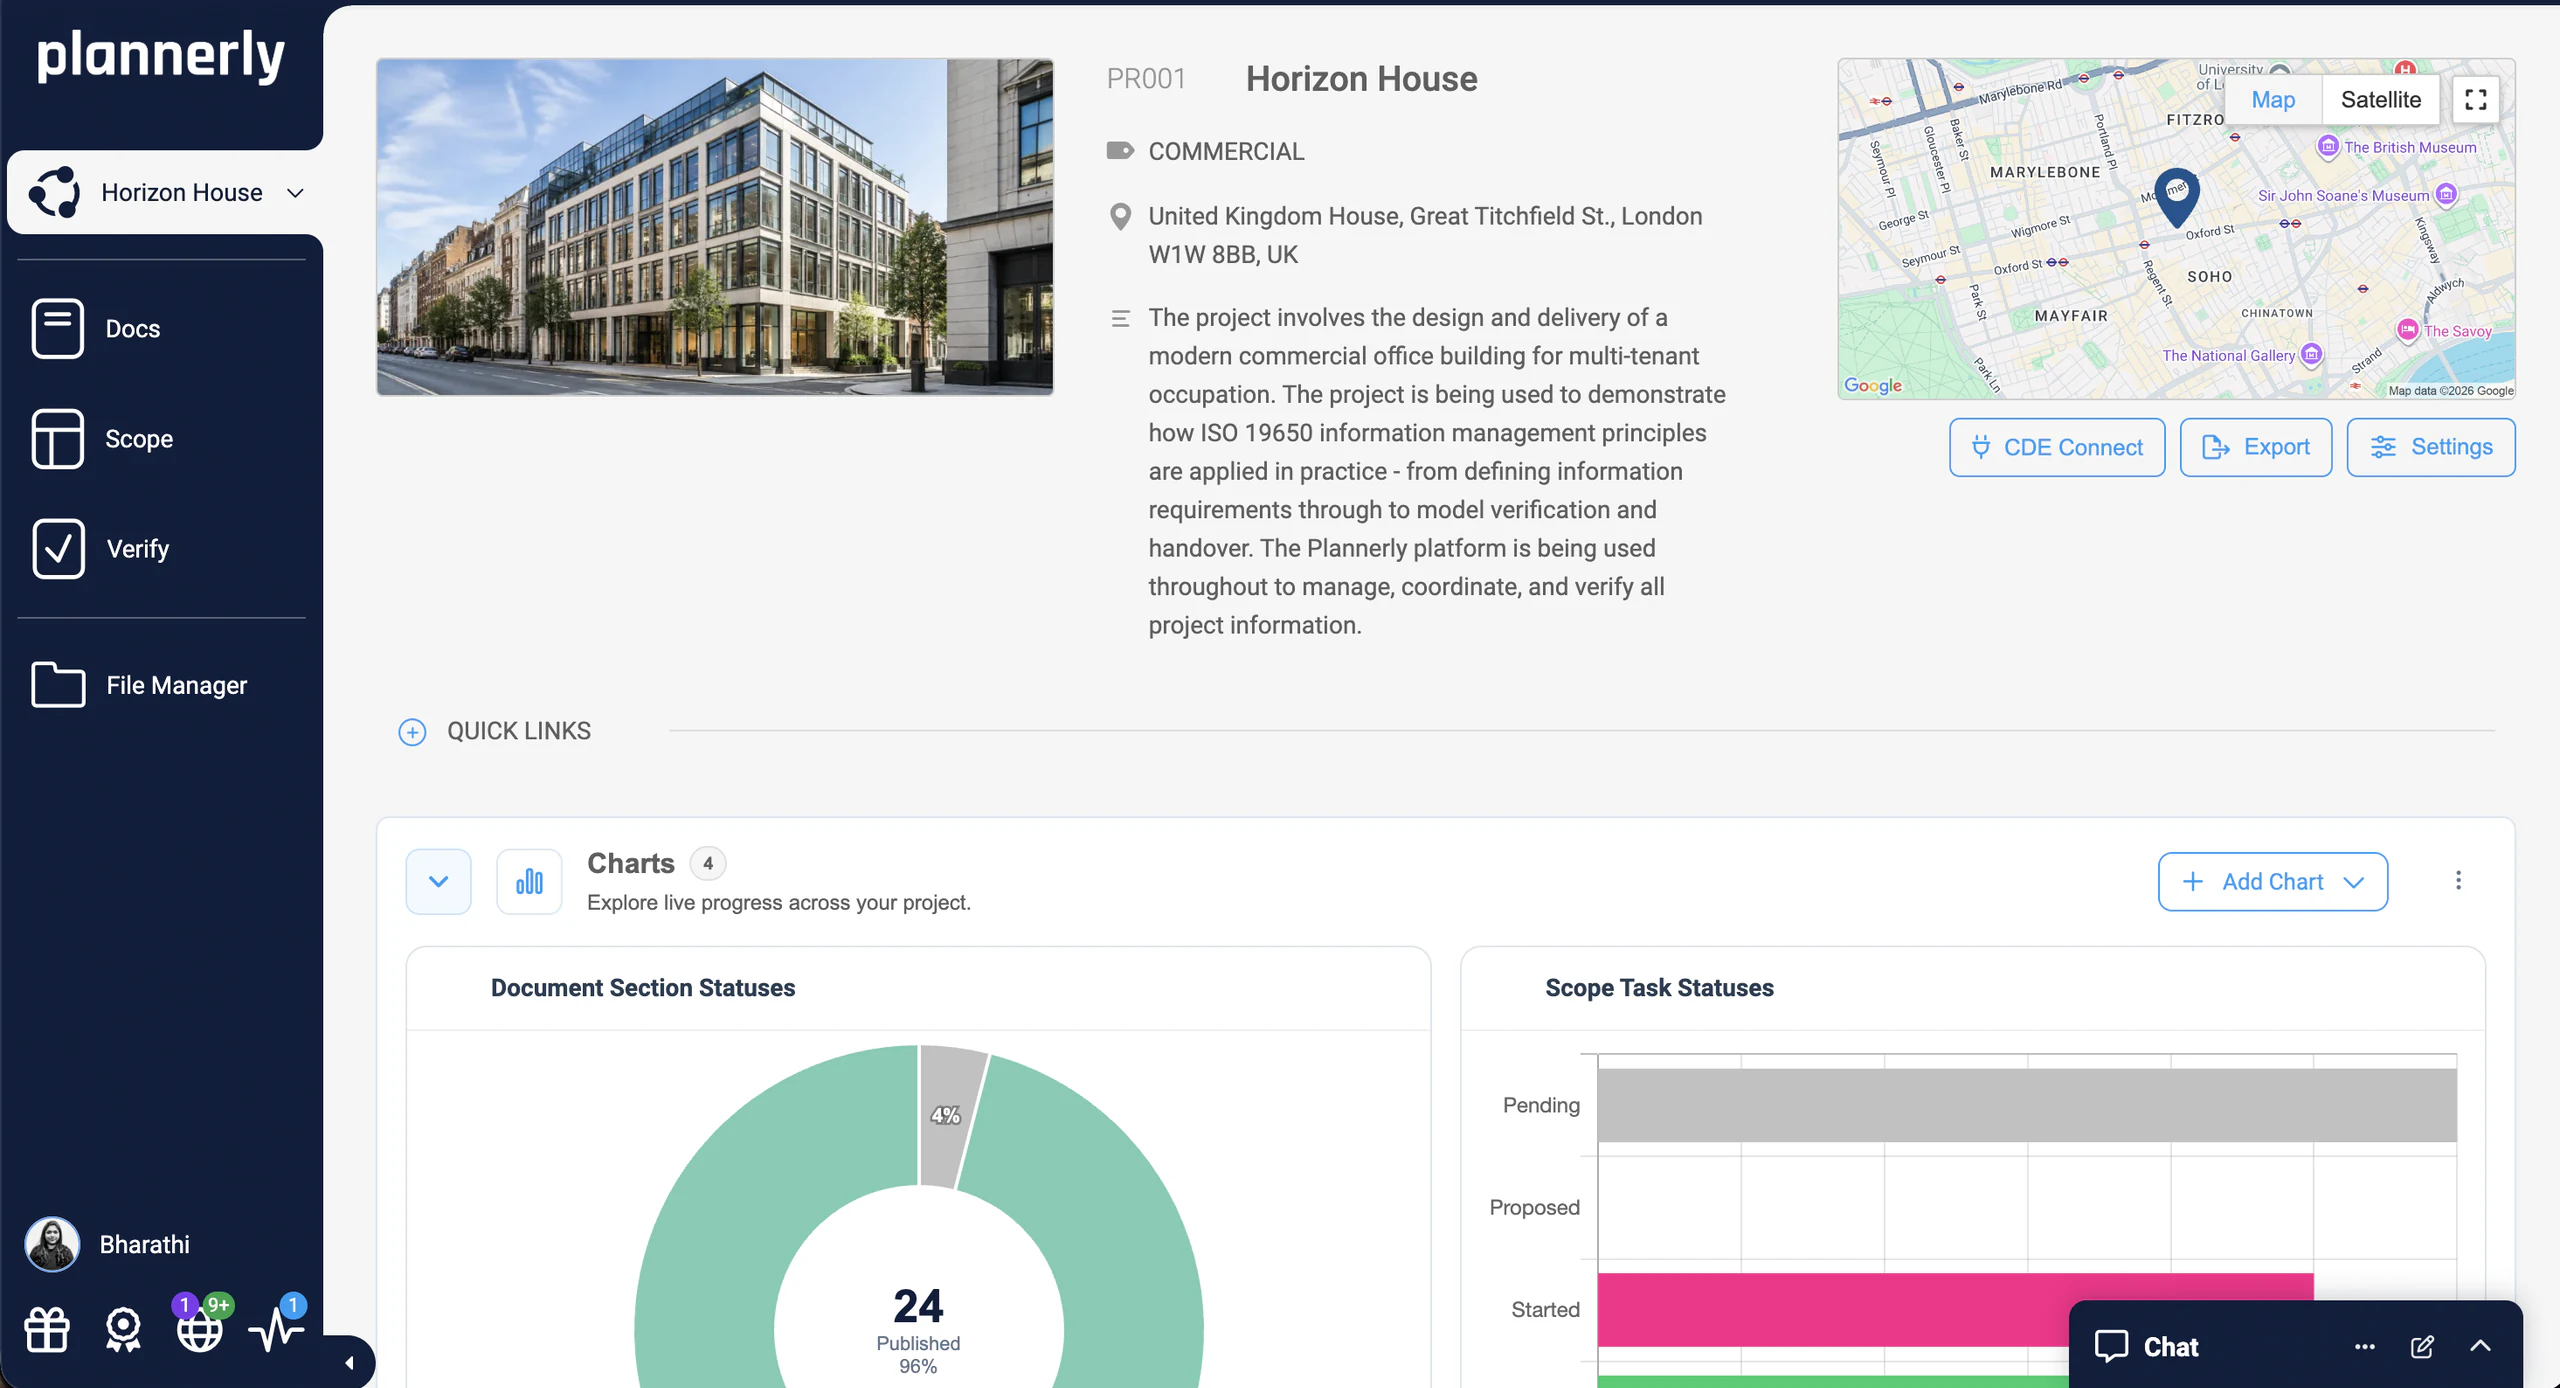Open the Charts three-dot options menu
Image resolution: width=2560 pixels, height=1388 pixels.
2458,880
